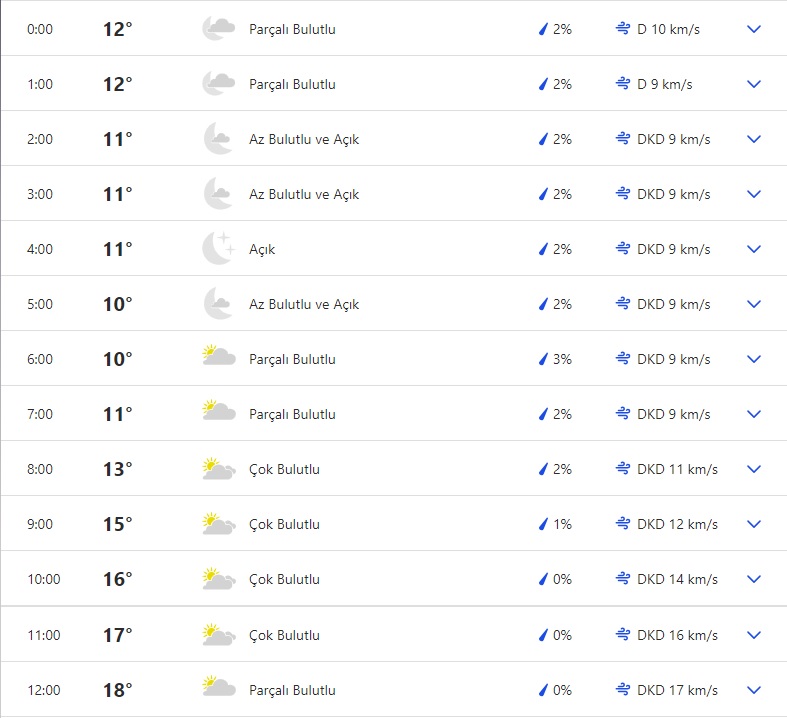Viewport: 787px width, 718px height.
Task: Expand the 3:00 forecast row chevron
Action: pyautogui.click(x=754, y=194)
